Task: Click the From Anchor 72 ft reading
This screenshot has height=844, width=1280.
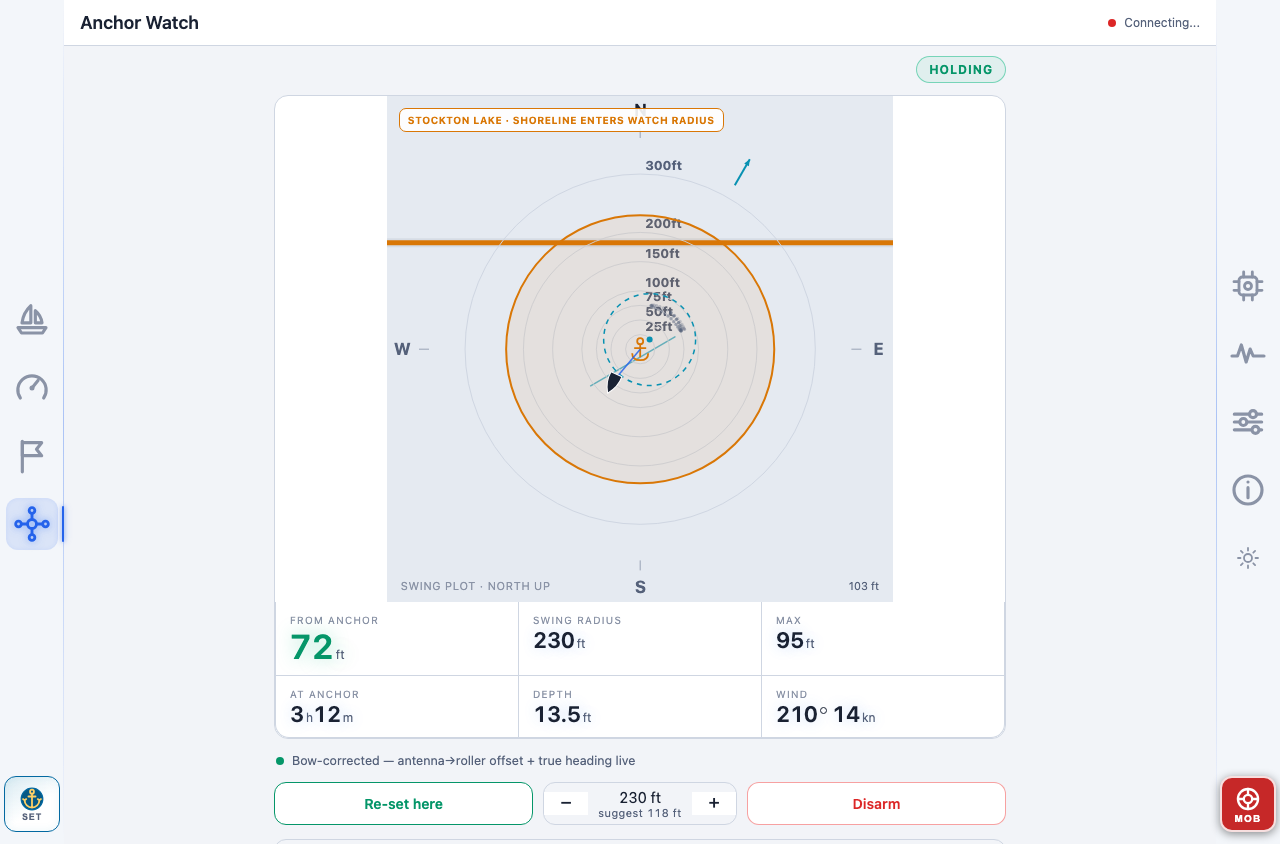Action: coord(396,638)
